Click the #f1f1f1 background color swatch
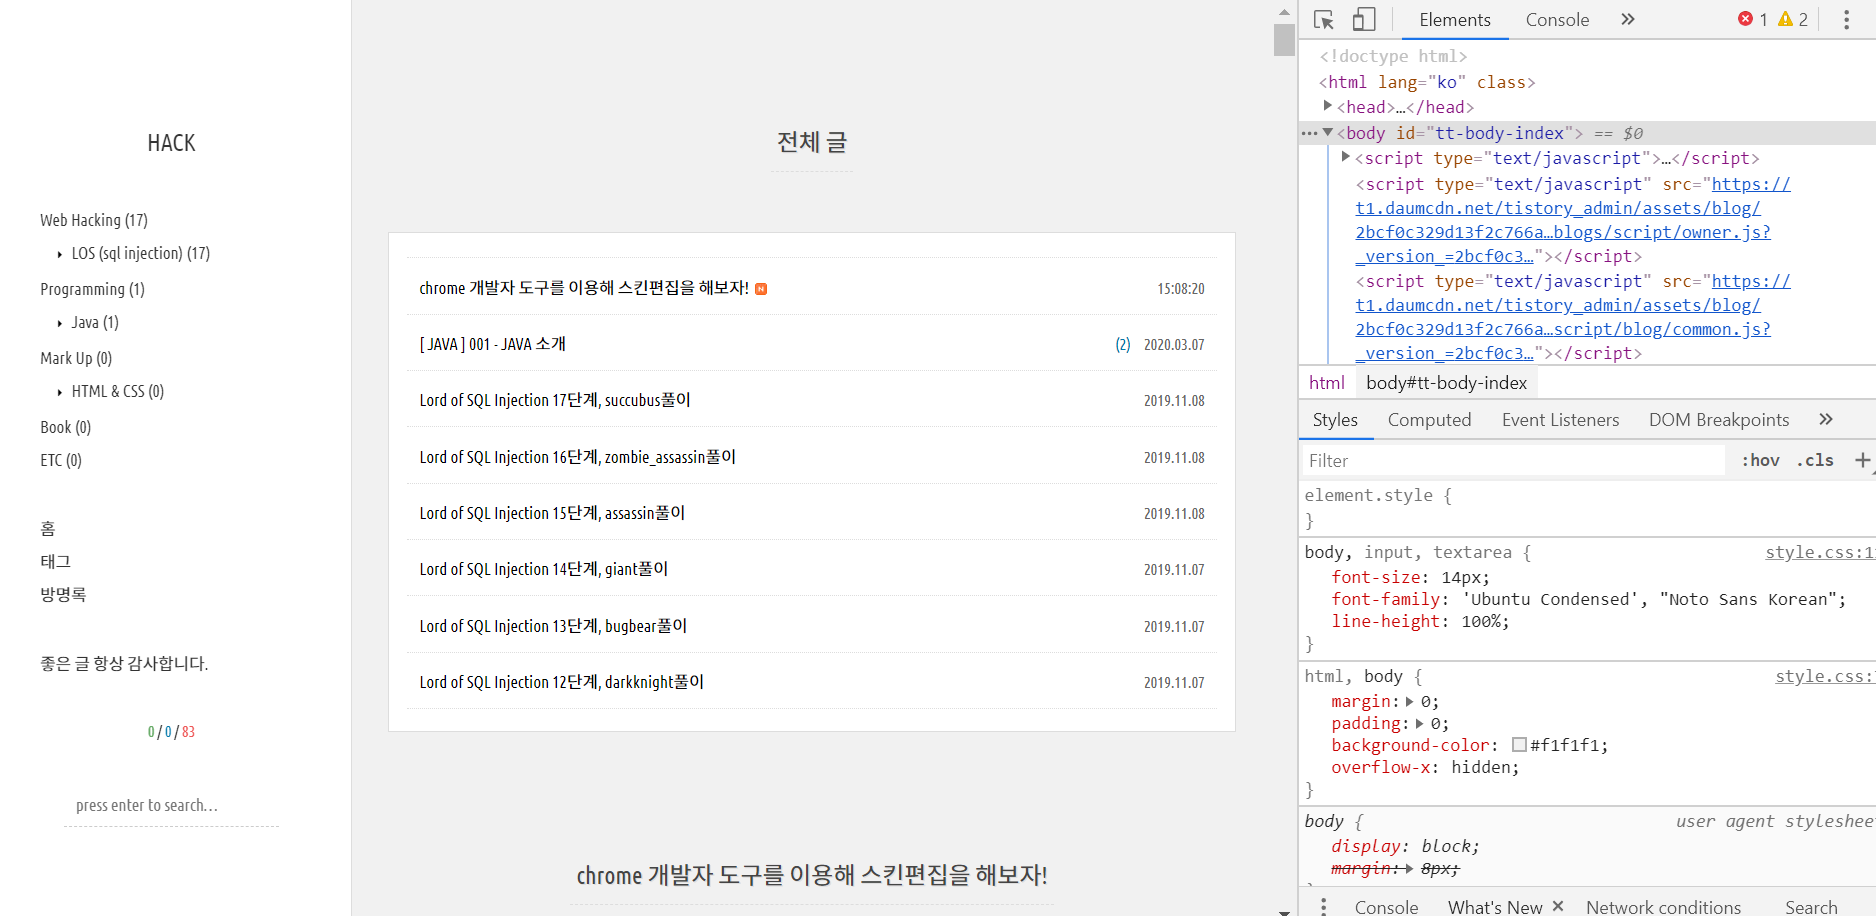Screen dimensions: 1876x916 [1519, 745]
